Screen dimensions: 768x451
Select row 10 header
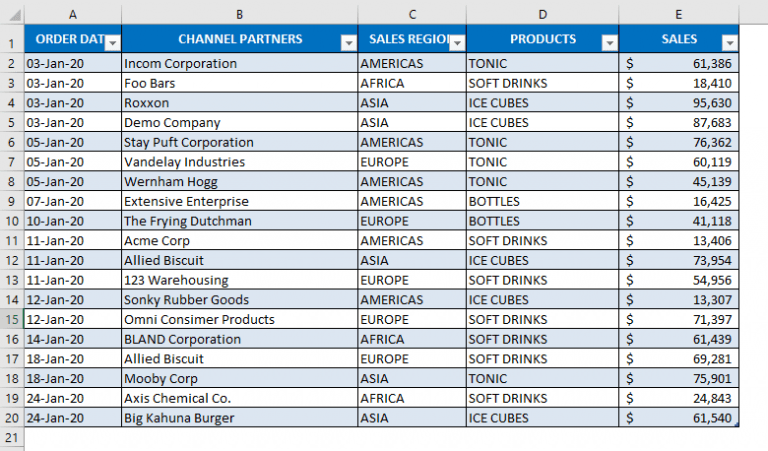pyautogui.click(x=12, y=221)
